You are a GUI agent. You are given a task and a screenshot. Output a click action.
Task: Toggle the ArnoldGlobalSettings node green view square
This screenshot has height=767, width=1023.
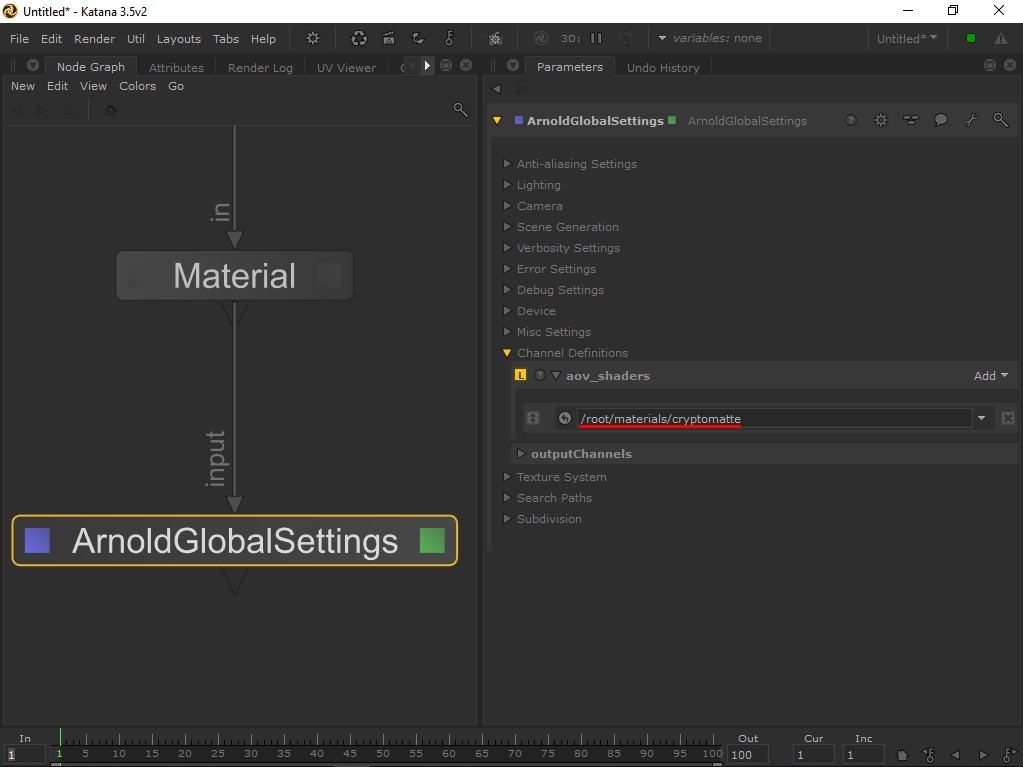[432, 541]
